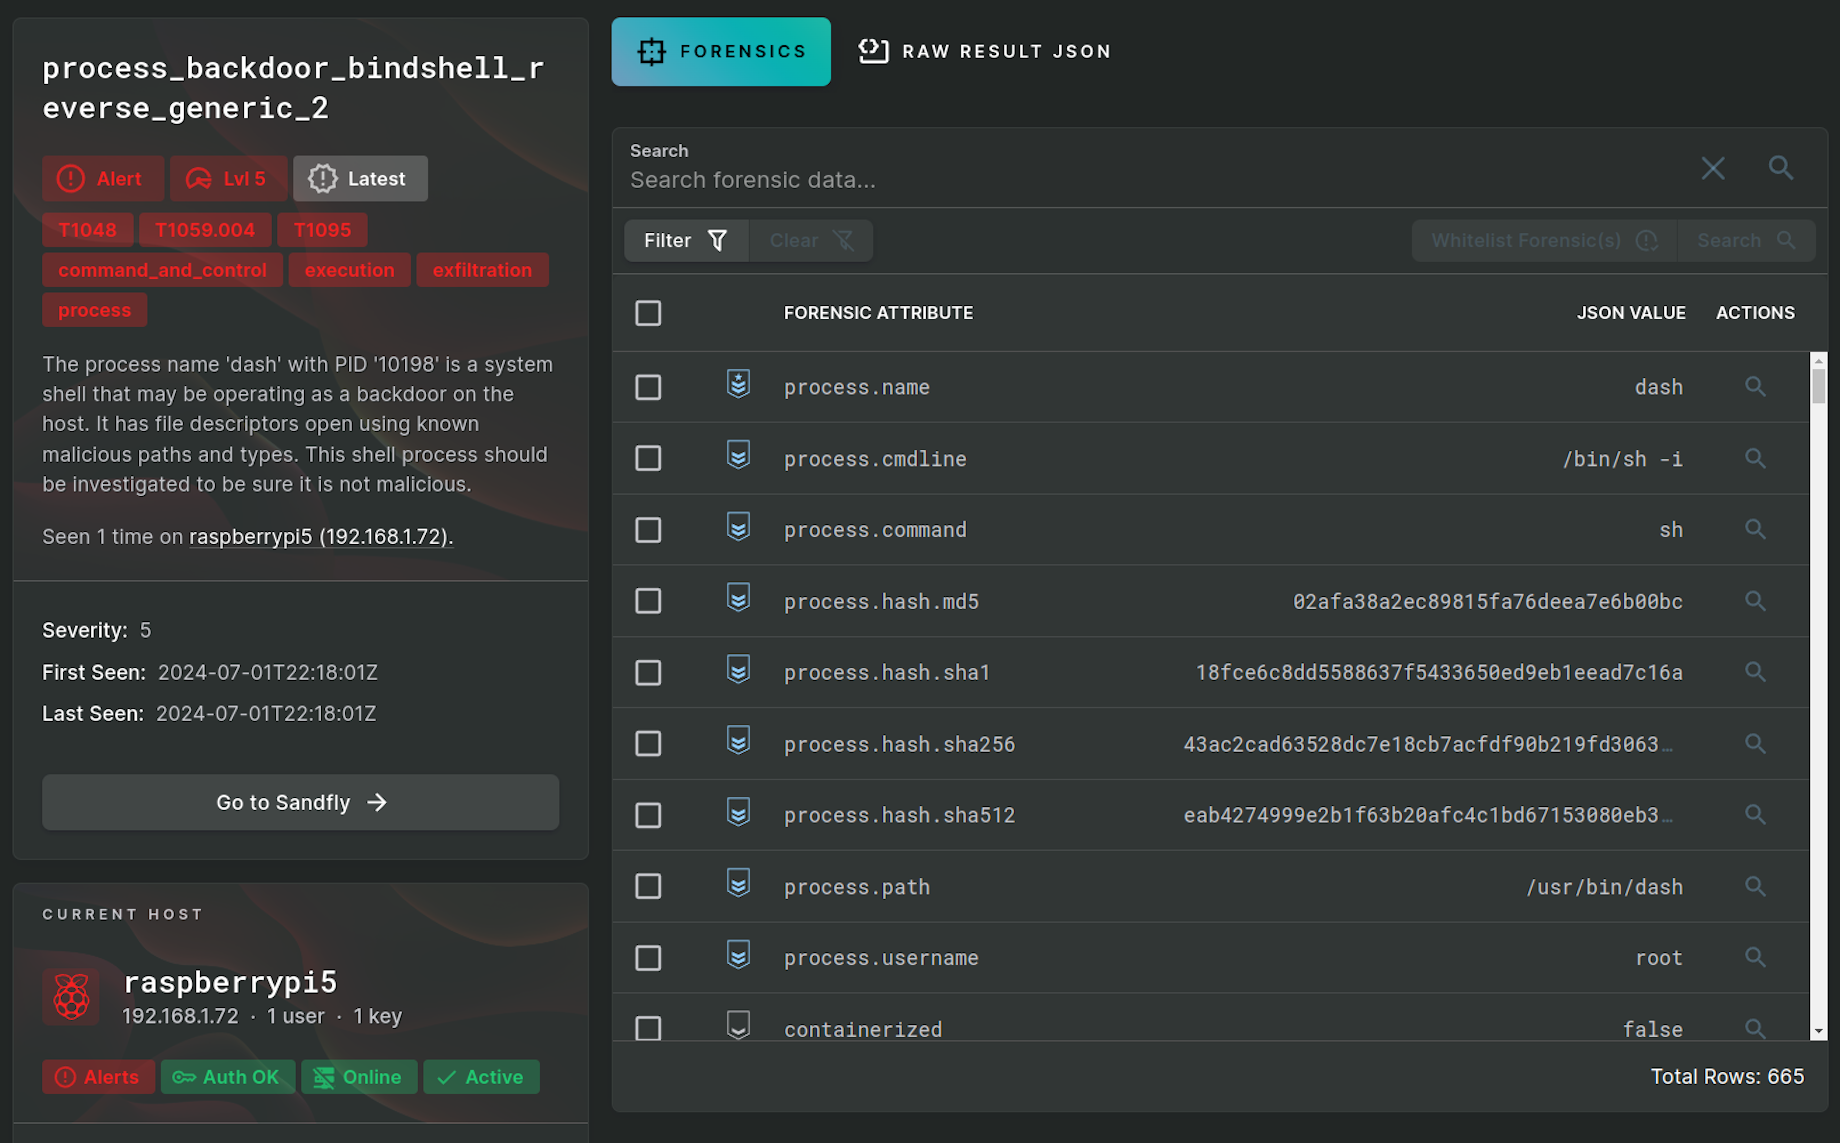Click the exfiltration tag
The width and height of the screenshot is (1840, 1143).
pos(482,270)
